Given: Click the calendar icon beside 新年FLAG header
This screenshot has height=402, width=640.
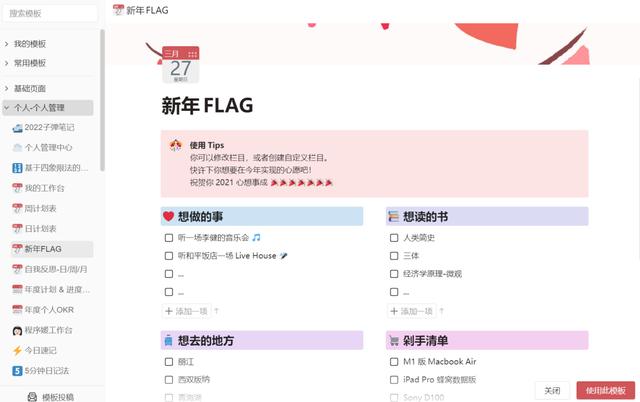Looking at the screenshot, I should click(117, 9).
